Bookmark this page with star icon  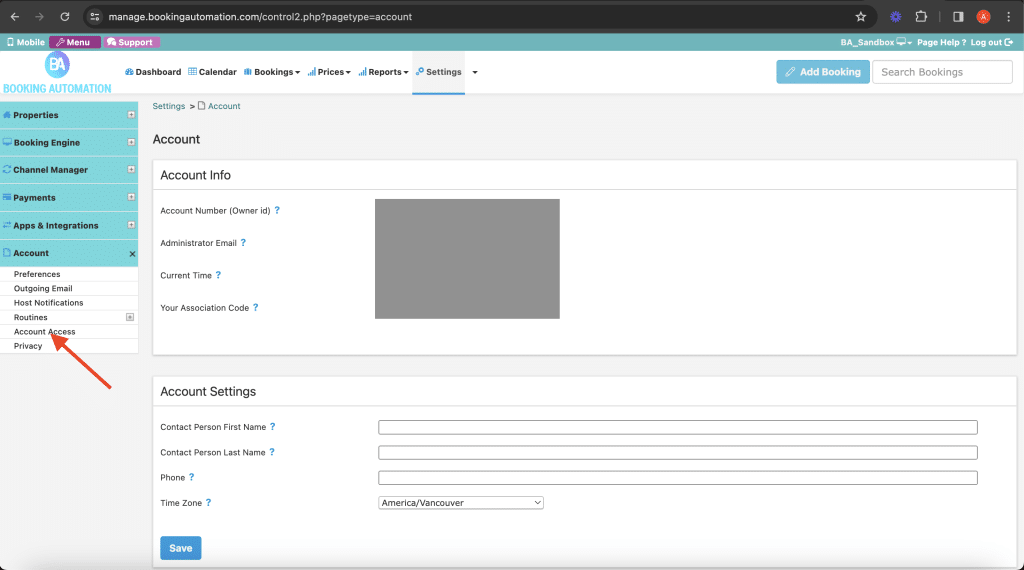[861, 17]
